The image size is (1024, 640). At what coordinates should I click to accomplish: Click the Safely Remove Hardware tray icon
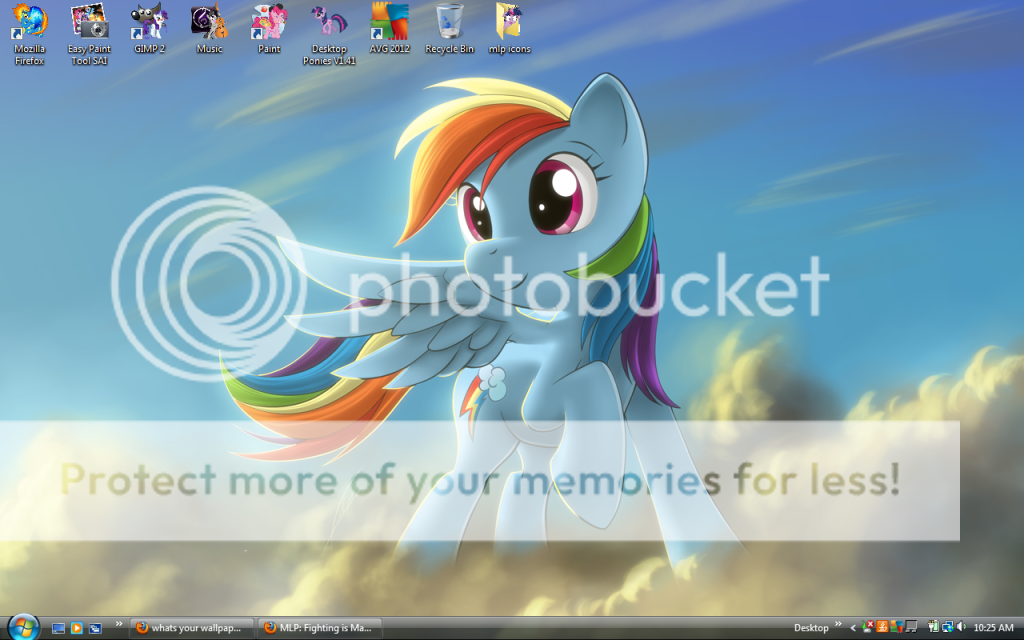(868, 628)
